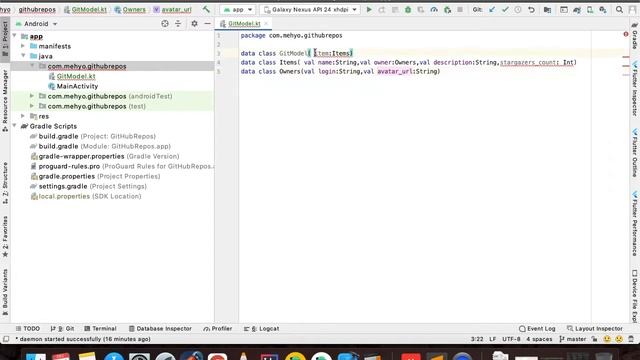Click the happy face feedback icon in status bar

click(x=607, y=339)
